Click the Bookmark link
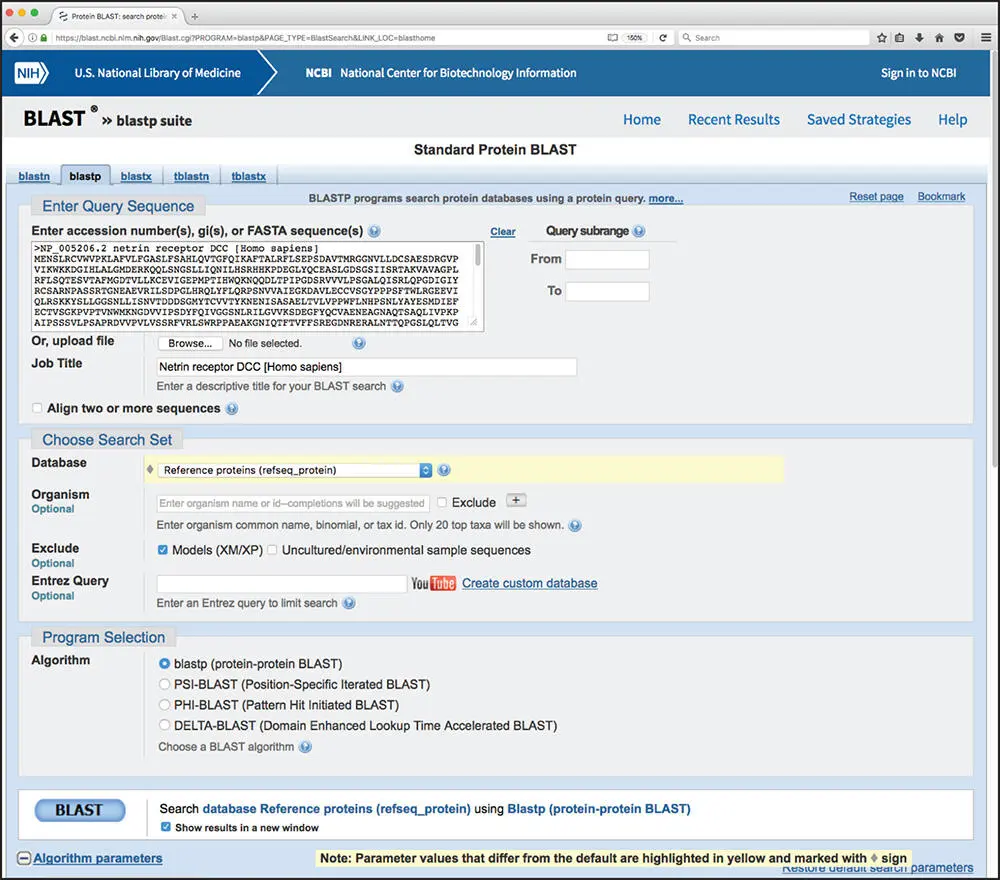This screenshot has width=1000, height=880. pyautogui.click(x=941, y=196)
